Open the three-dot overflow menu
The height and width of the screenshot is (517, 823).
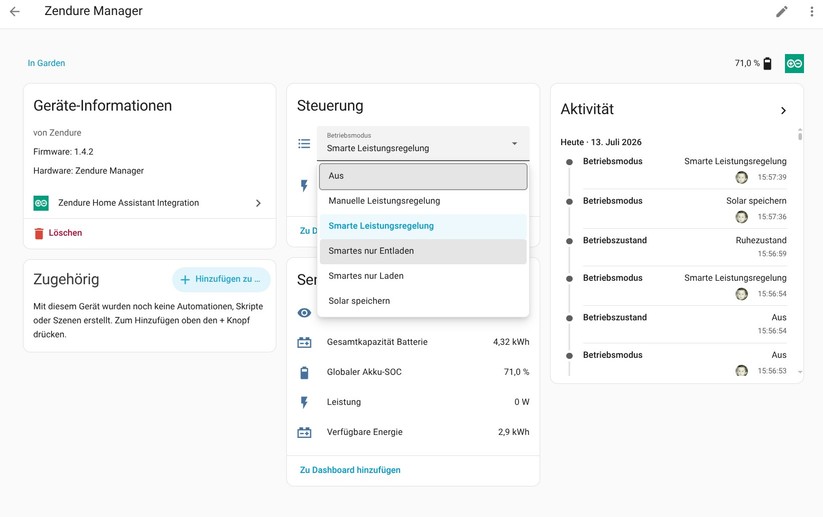811,12
